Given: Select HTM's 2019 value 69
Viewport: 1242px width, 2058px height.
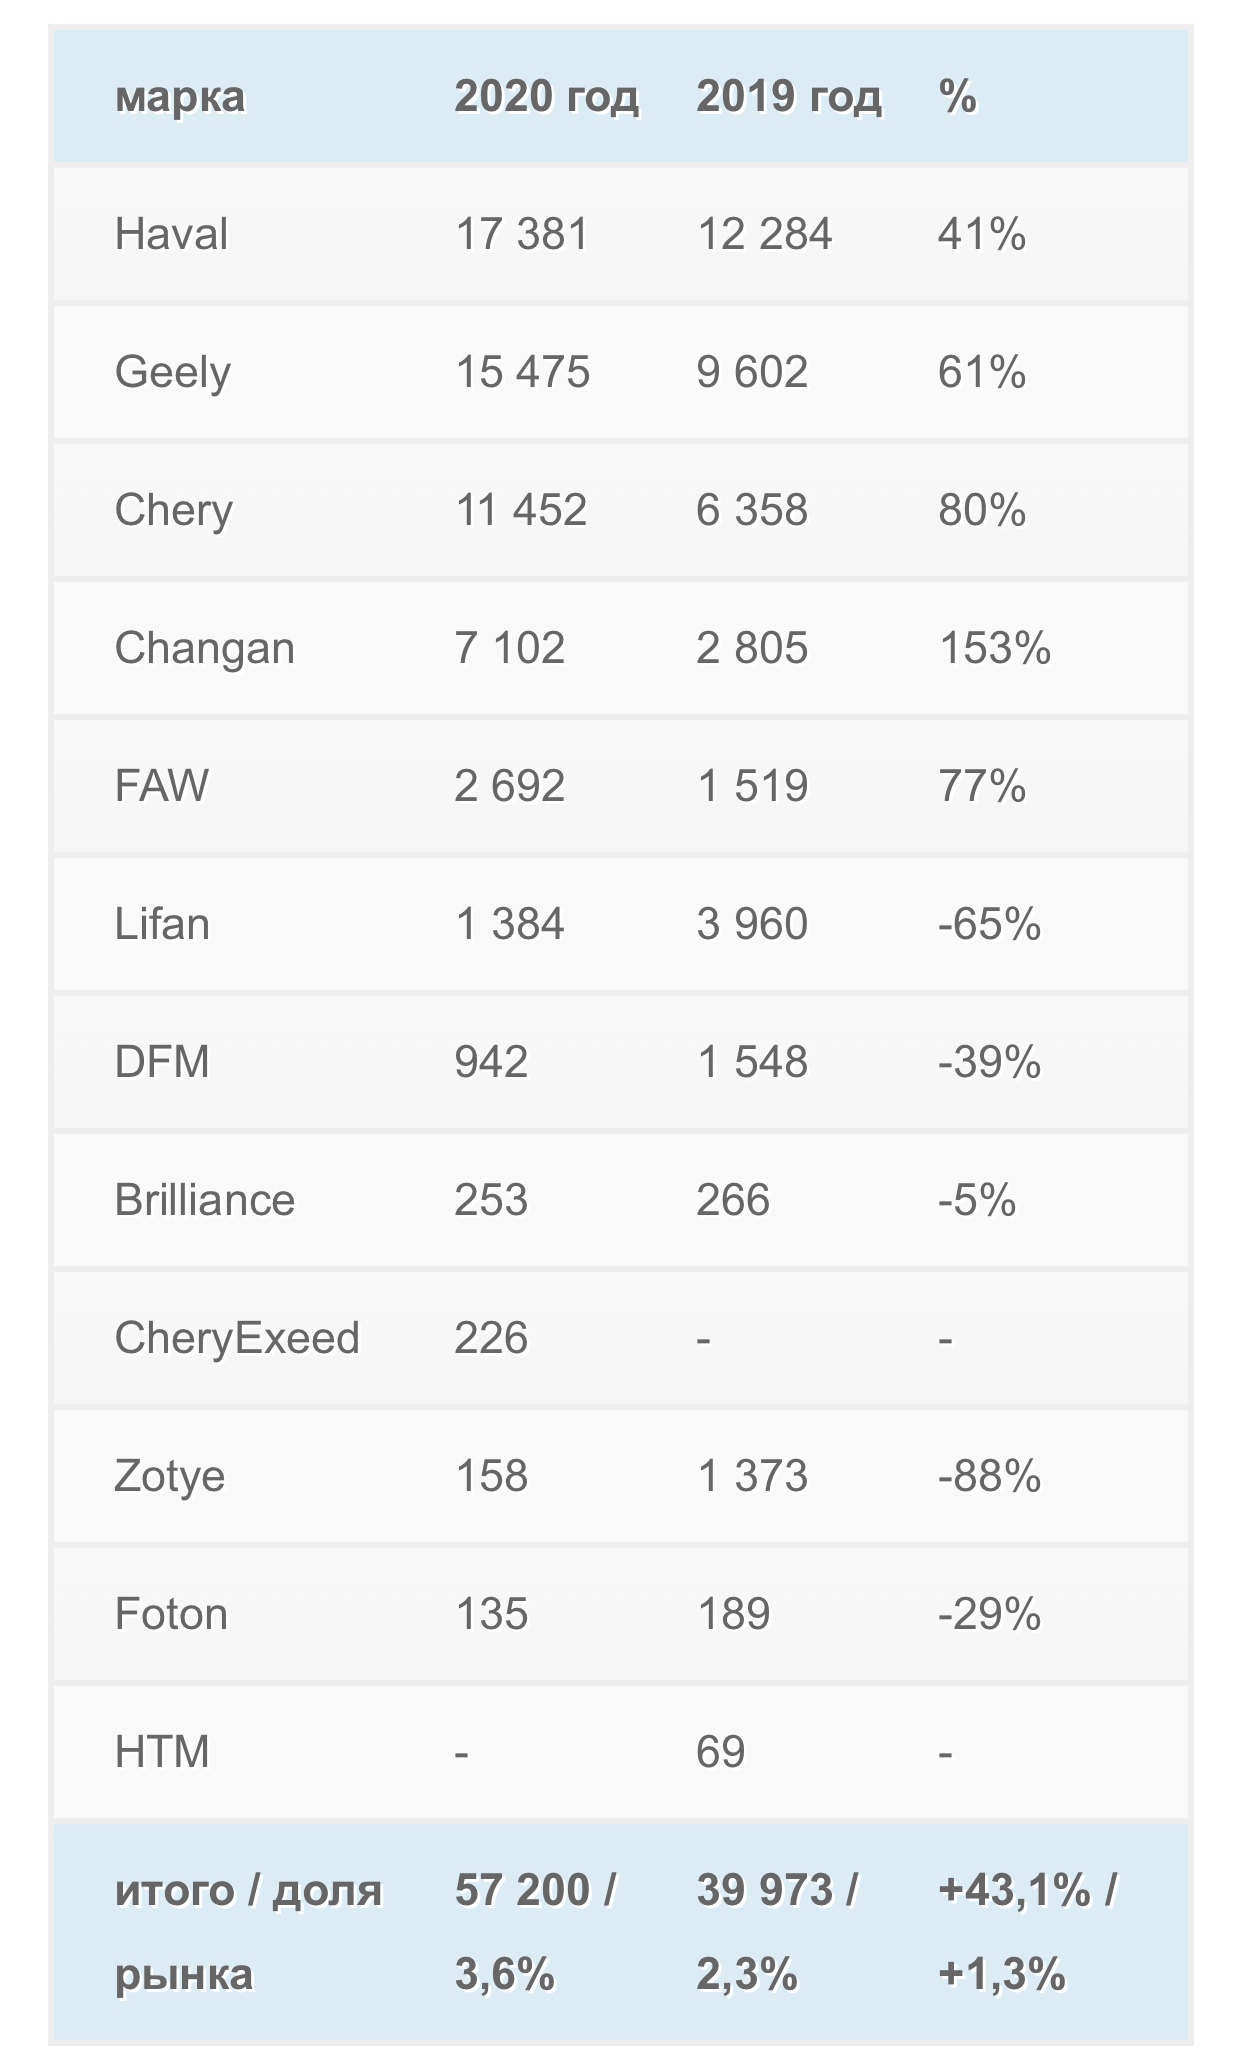Looking at the screenshot, I should coord(721,1752).
